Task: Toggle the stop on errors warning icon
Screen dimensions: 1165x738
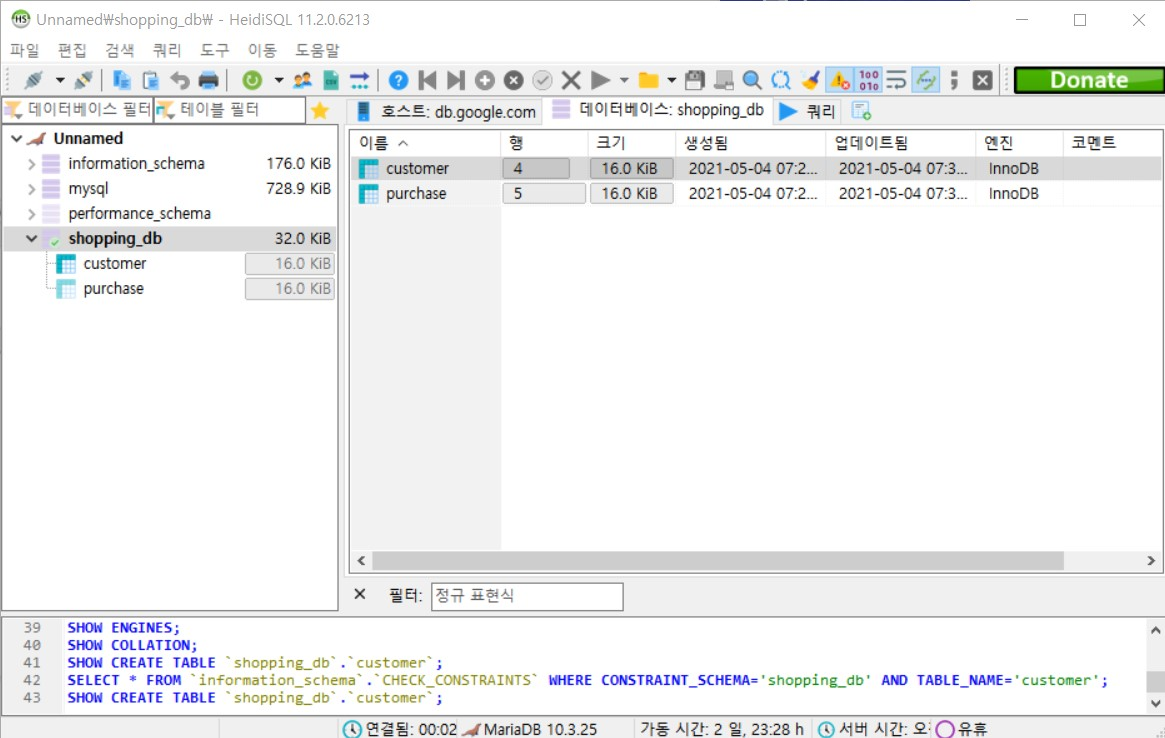Action: pyautogui.click(x=840, y=80)
